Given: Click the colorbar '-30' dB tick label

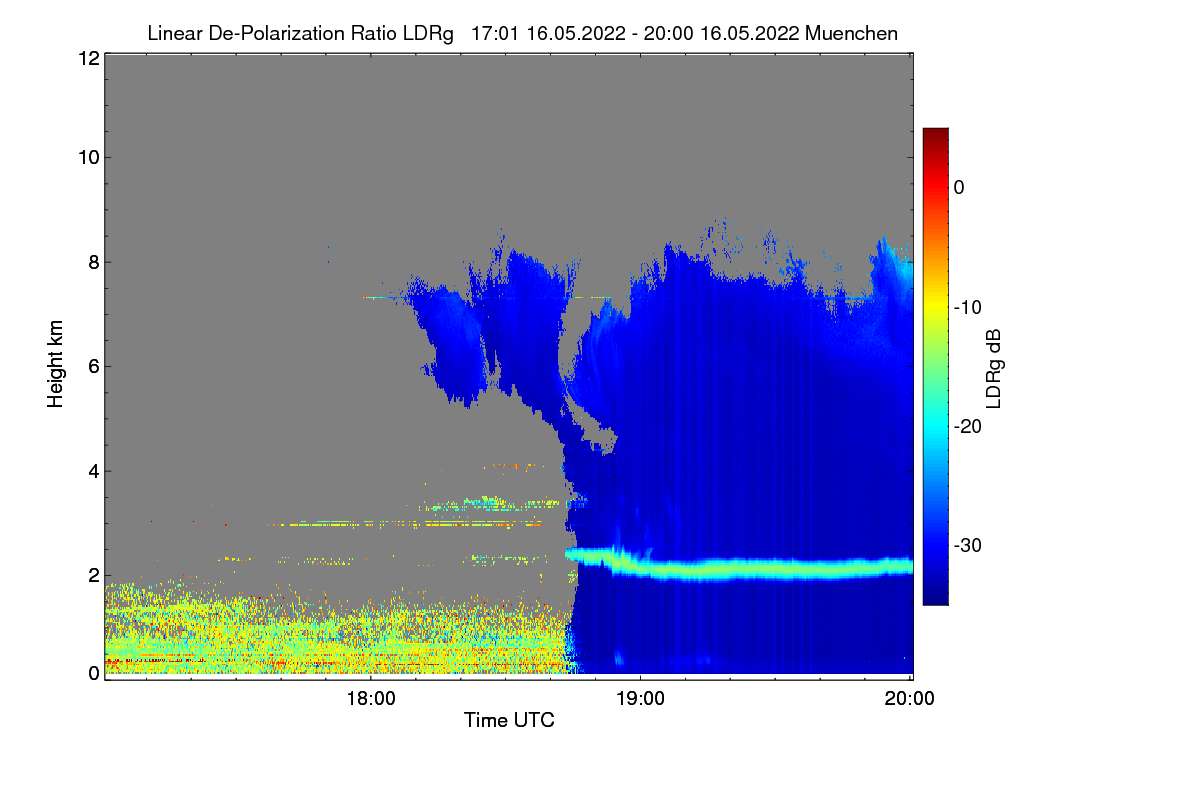Looking at the screenshot, I should [x=969, y=546].
